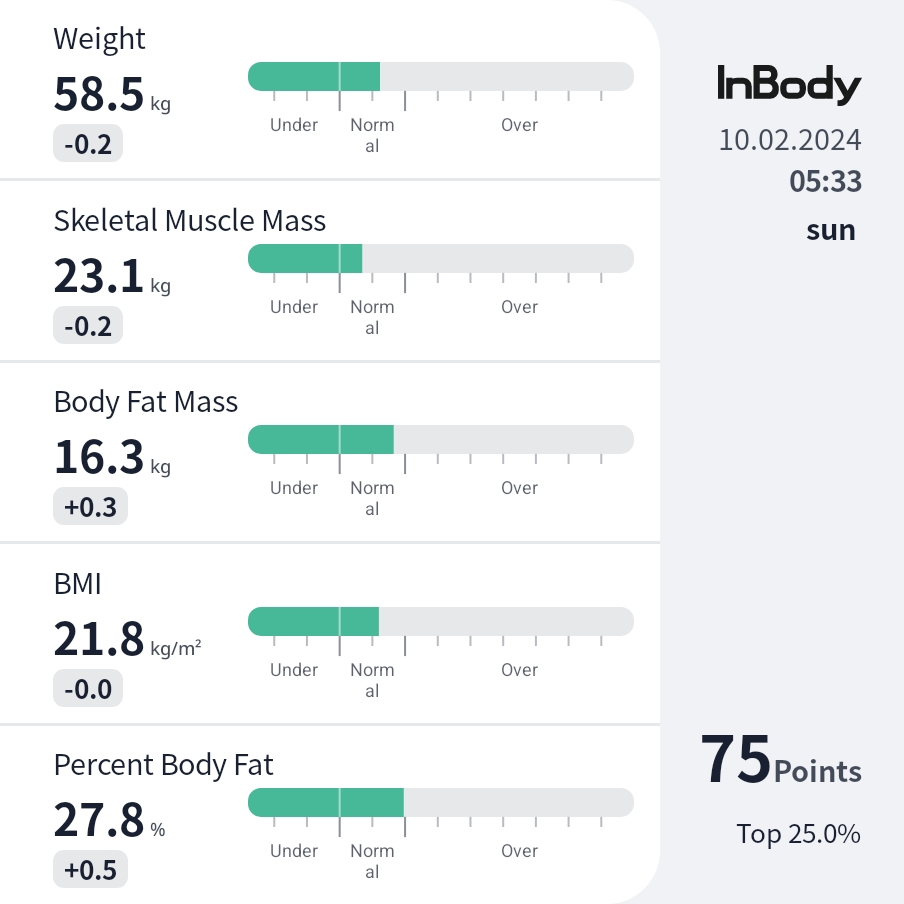The height and width of the screenshot is (904, 904).
Task: Click the InBody logo
Action: coord(789,85)
